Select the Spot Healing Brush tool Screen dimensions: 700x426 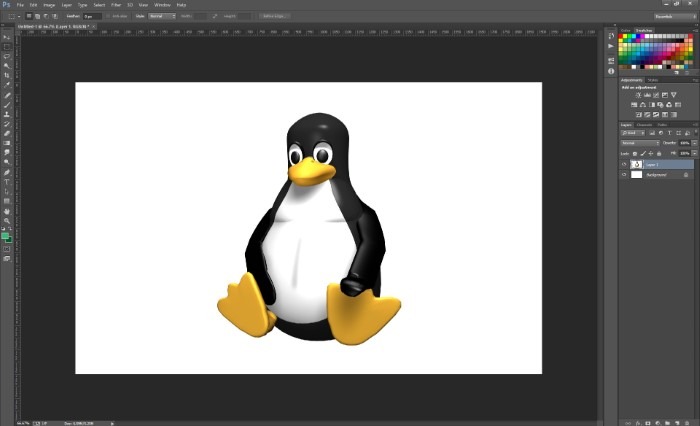click(x=6, y=95)
